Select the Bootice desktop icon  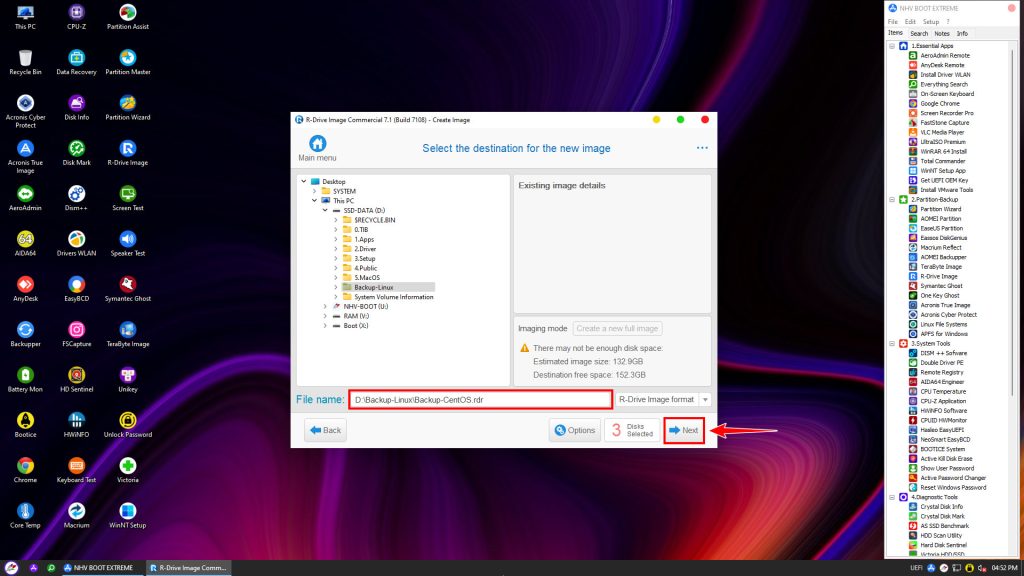25,425
